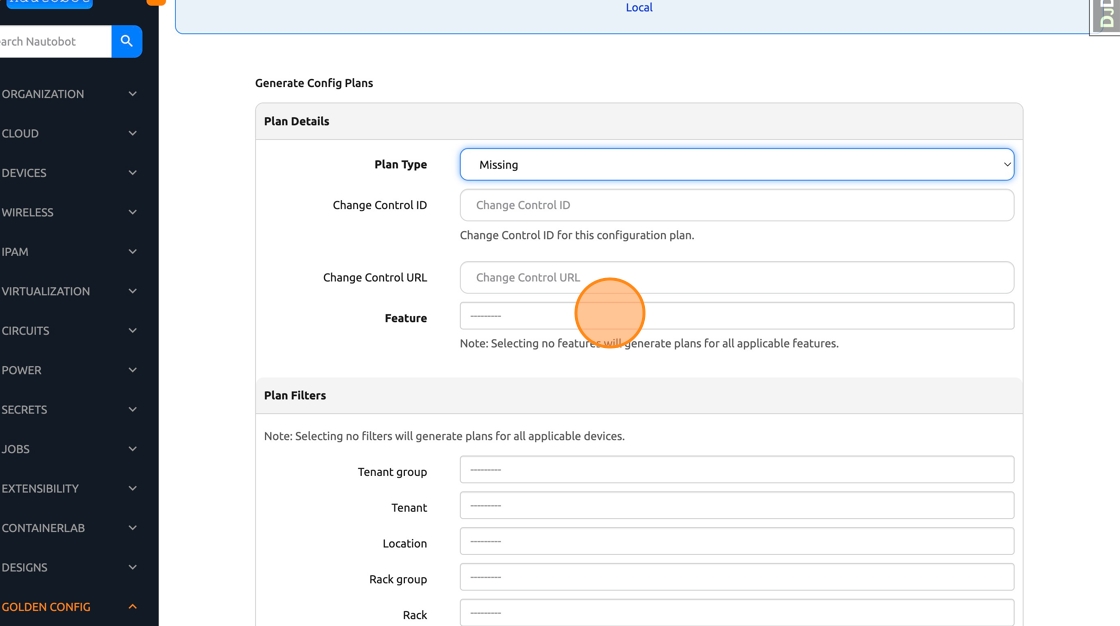The image size is (1120, 626).
Task: Click the Plan Filters panel heading
Action: (x=295, y=395)
